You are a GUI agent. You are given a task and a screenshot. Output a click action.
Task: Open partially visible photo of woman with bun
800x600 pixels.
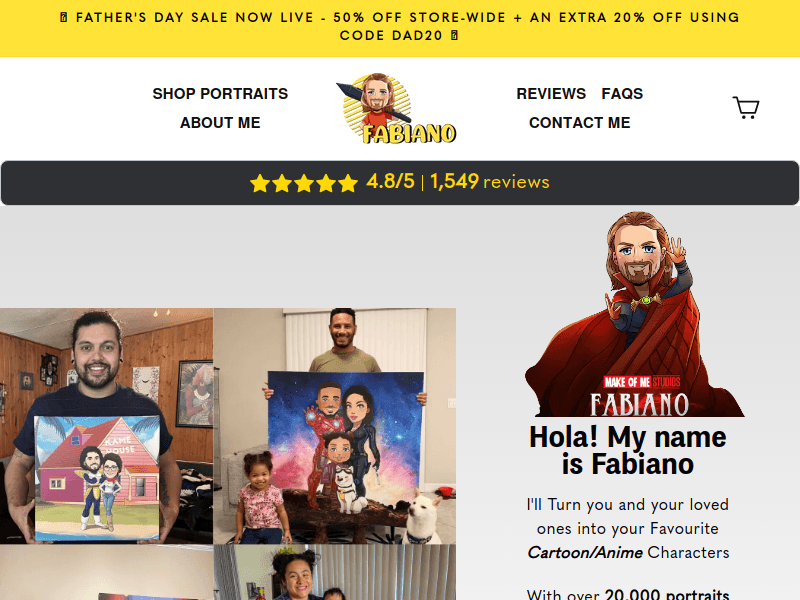335,572
